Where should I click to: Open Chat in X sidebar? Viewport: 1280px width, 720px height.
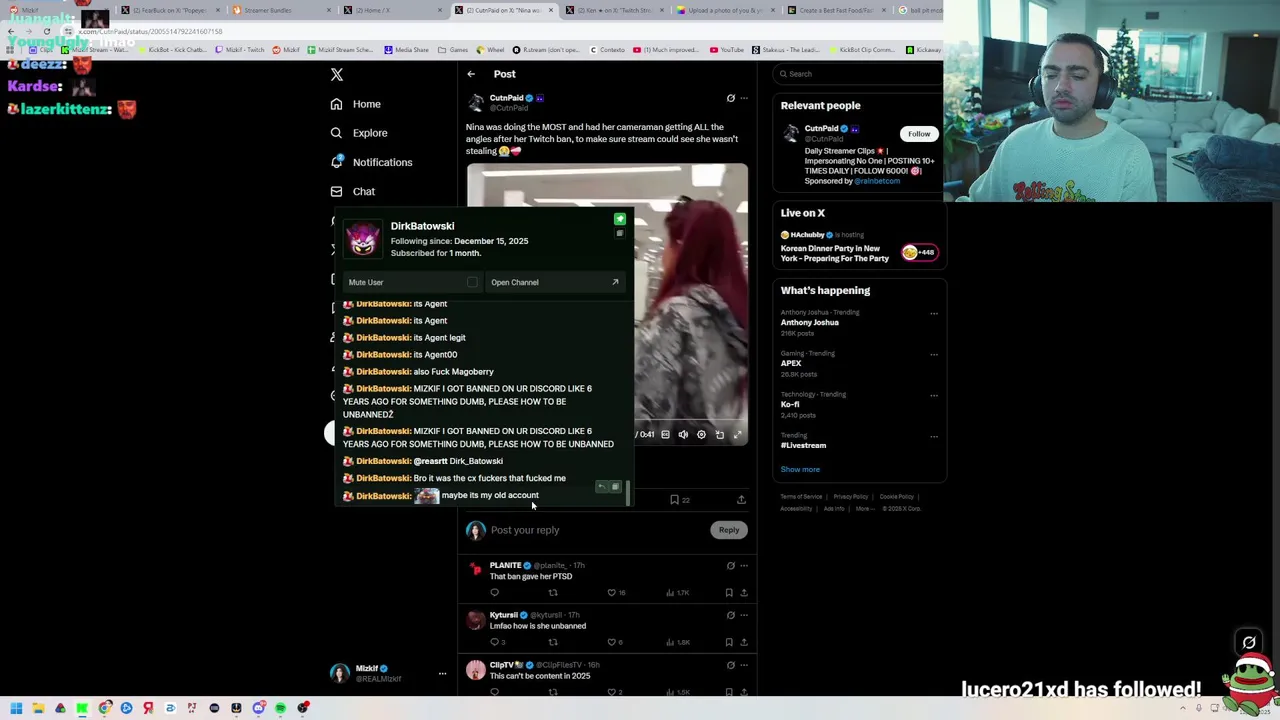[352, 191]
